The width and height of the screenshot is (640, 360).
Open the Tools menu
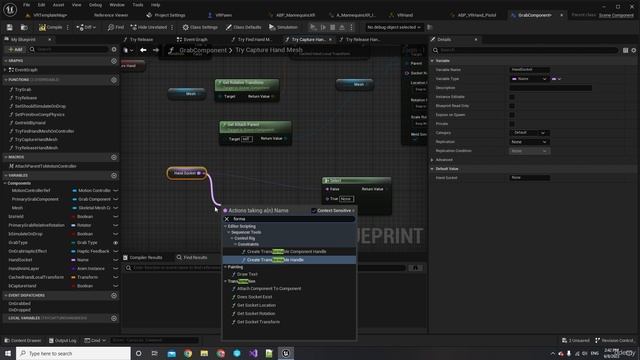[138, 5]
